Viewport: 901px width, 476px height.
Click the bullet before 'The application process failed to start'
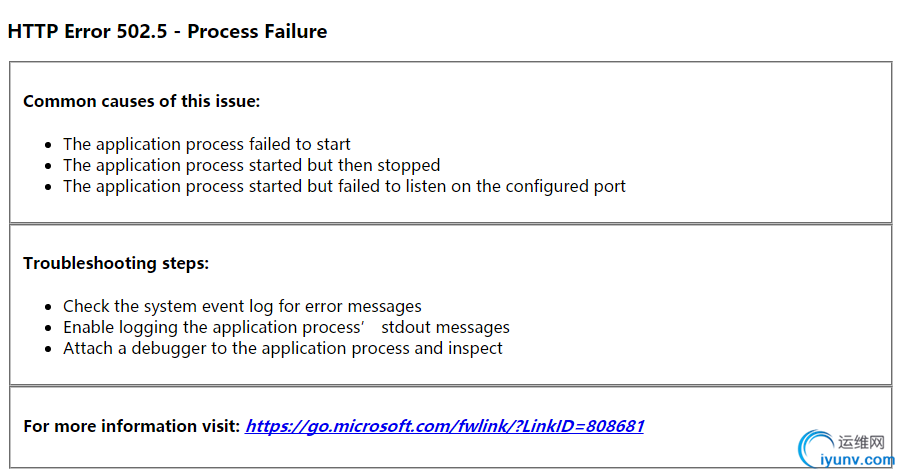click(x=48, y=145)
